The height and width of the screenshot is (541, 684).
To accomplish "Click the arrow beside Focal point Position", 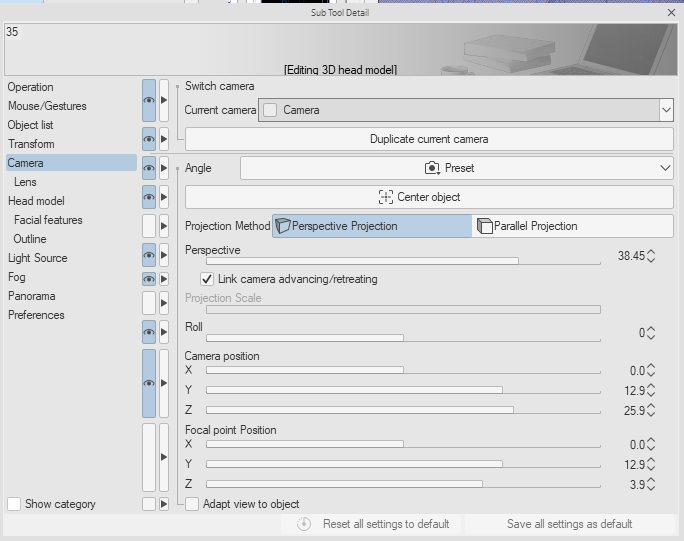I will [x=164, y=457].
